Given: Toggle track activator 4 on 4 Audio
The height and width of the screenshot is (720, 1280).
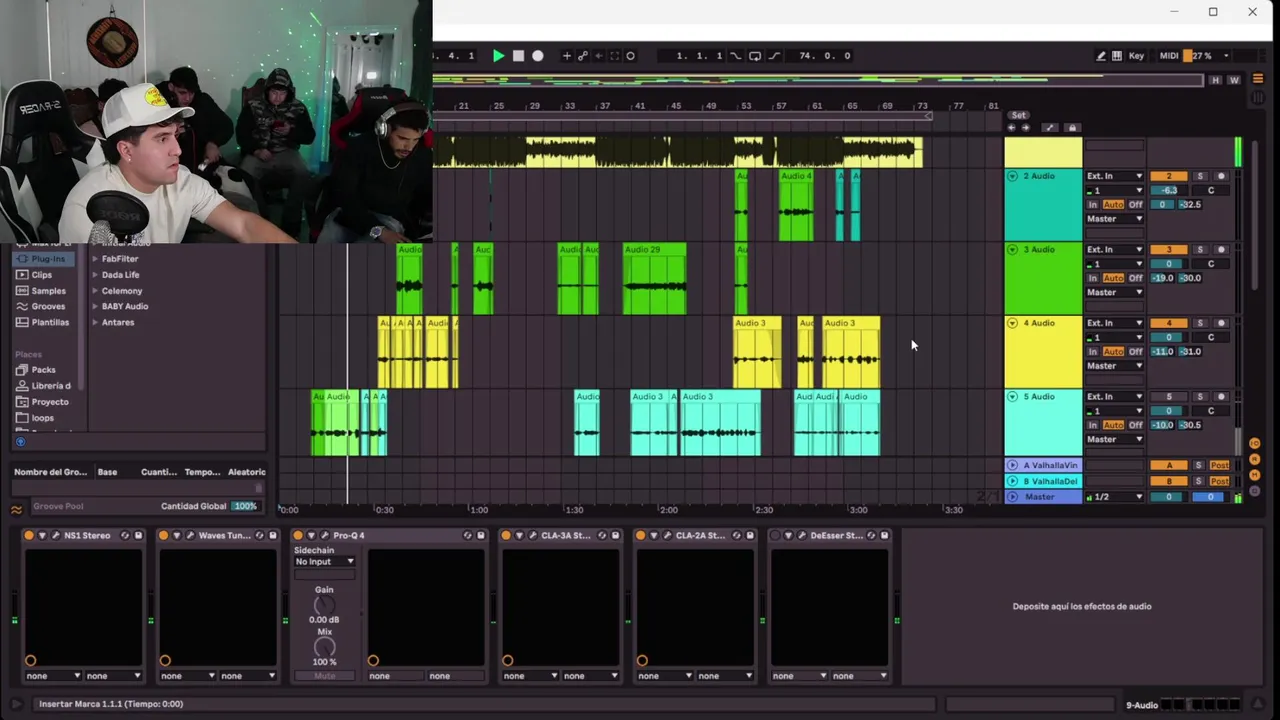Looking at the screenshot, I should pyautogui.click(x=1168, y=323).
